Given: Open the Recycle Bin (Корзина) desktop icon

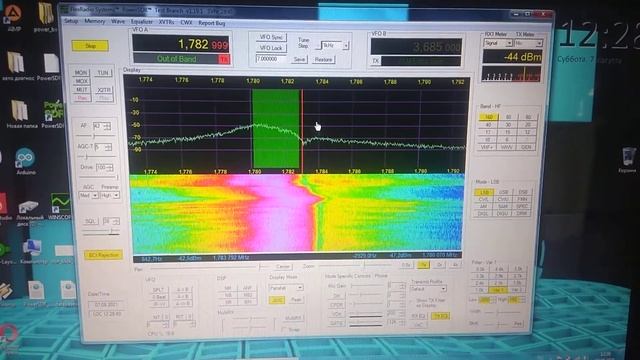Looking at the screenshot, I should coord(628,160).
